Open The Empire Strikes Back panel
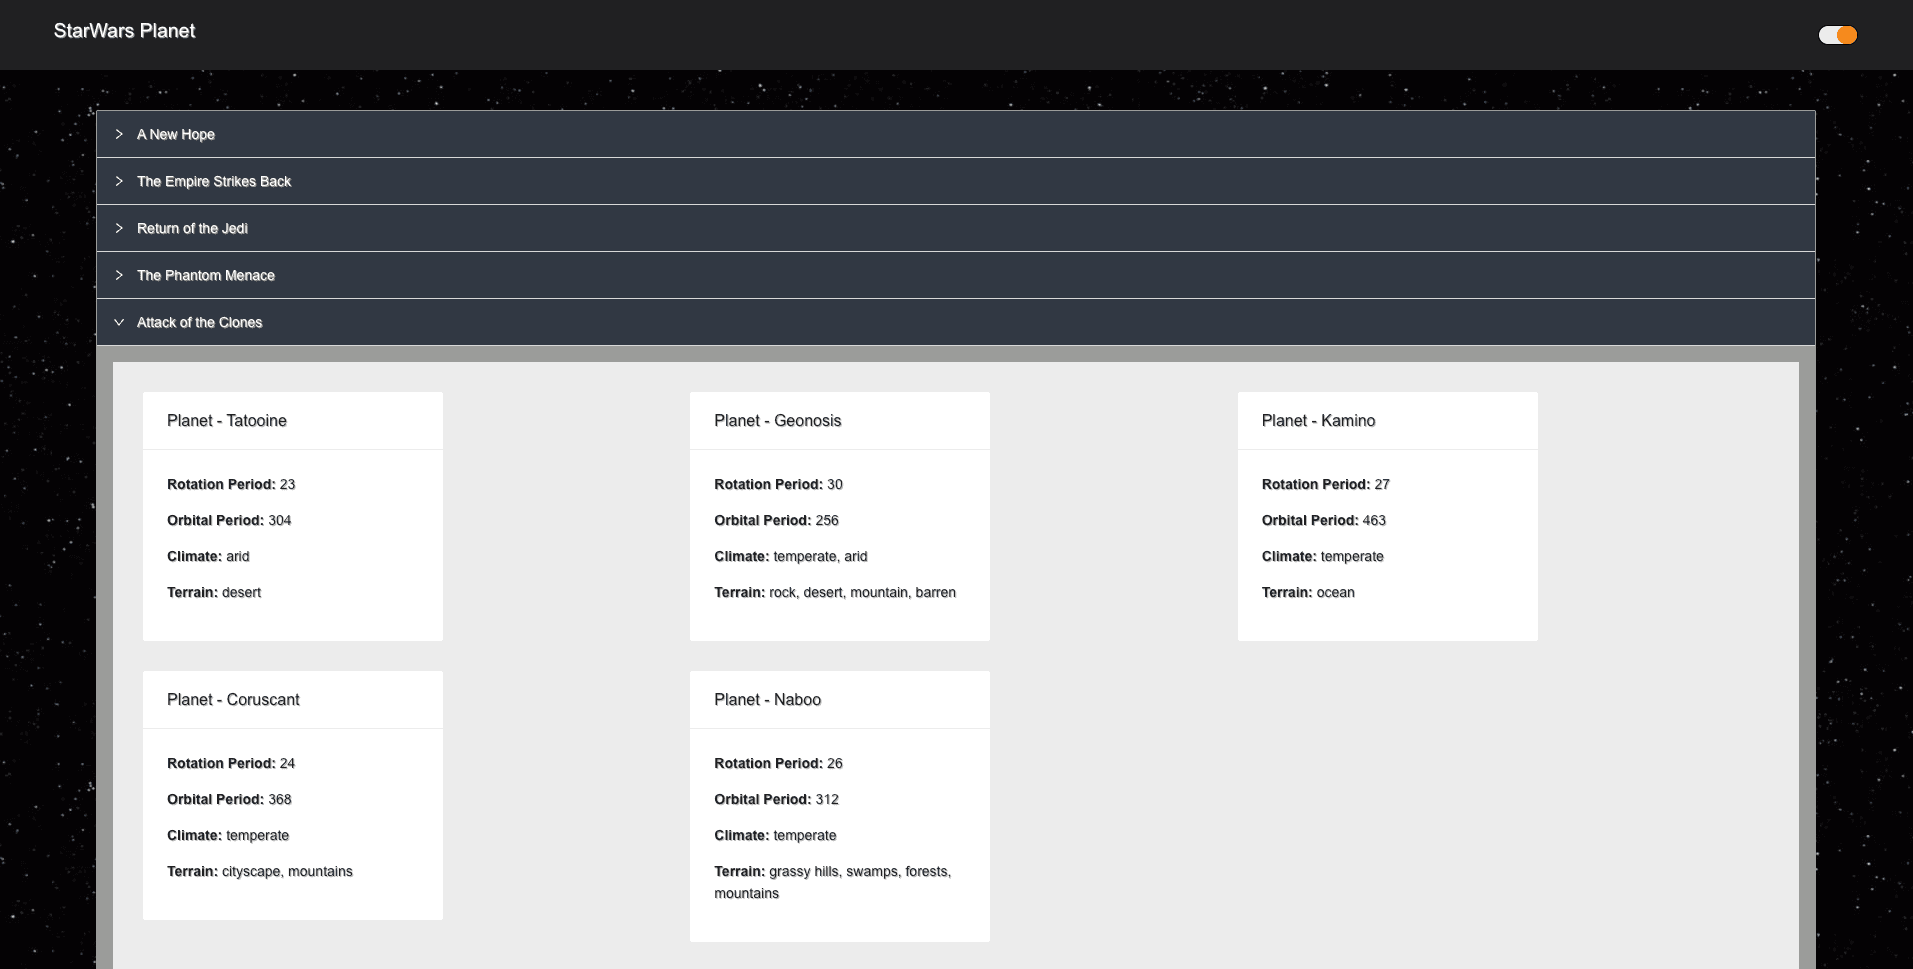This screenshot has height=969, width=1913. point(956,181)
